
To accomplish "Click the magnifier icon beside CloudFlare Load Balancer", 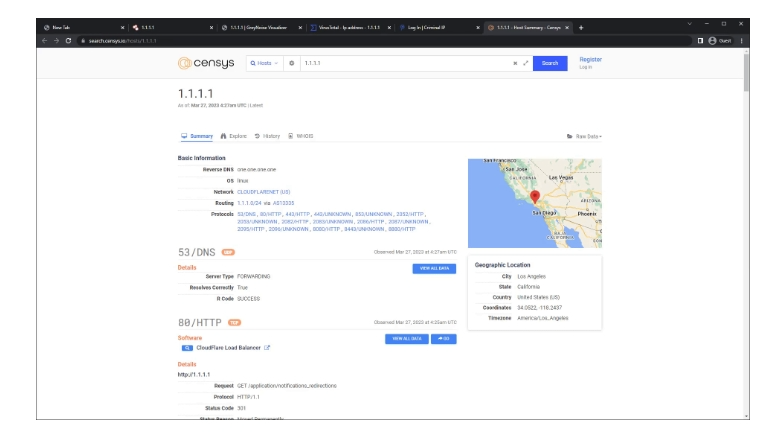I will click(x=187, y=348).
